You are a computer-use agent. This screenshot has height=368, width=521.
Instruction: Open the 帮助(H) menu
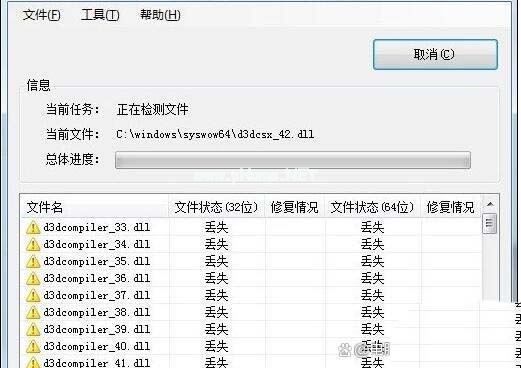pyautogui.click(x=160, y=15)
